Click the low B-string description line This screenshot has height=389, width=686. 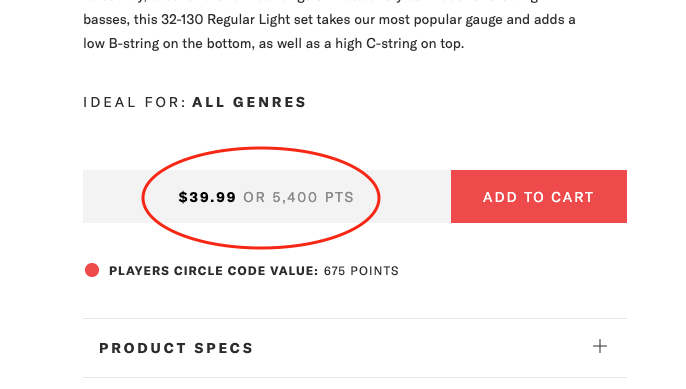273,44
